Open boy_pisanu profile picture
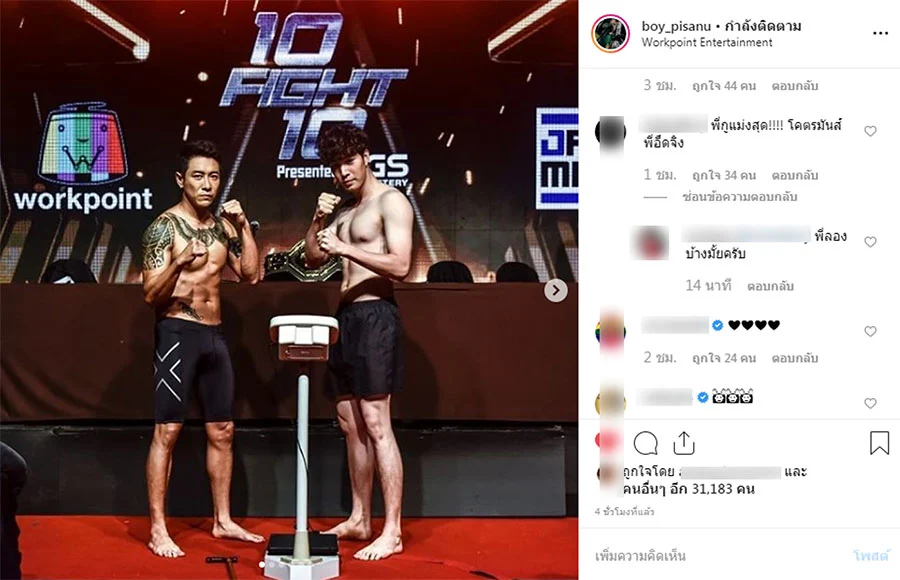The width and height of the screenshot is (900, 580). [x=610, y=34]
